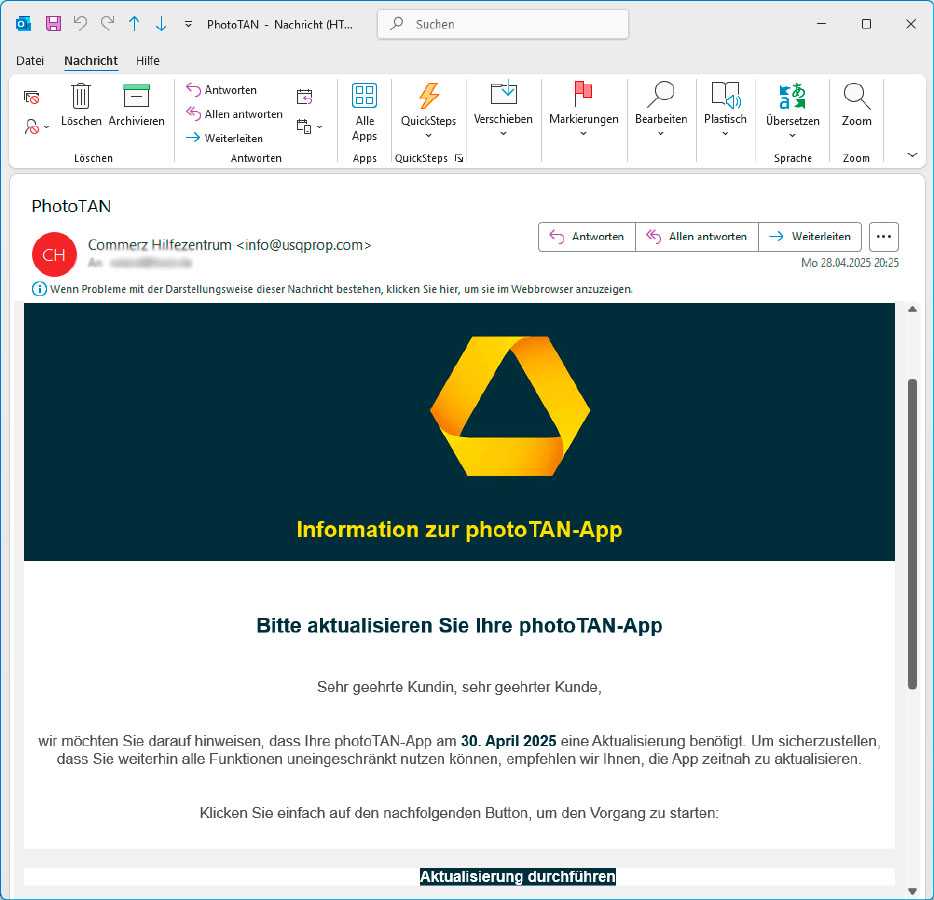934x900 pixels.
Task: Click the ignore conversation icon
Action: [32, 97]
